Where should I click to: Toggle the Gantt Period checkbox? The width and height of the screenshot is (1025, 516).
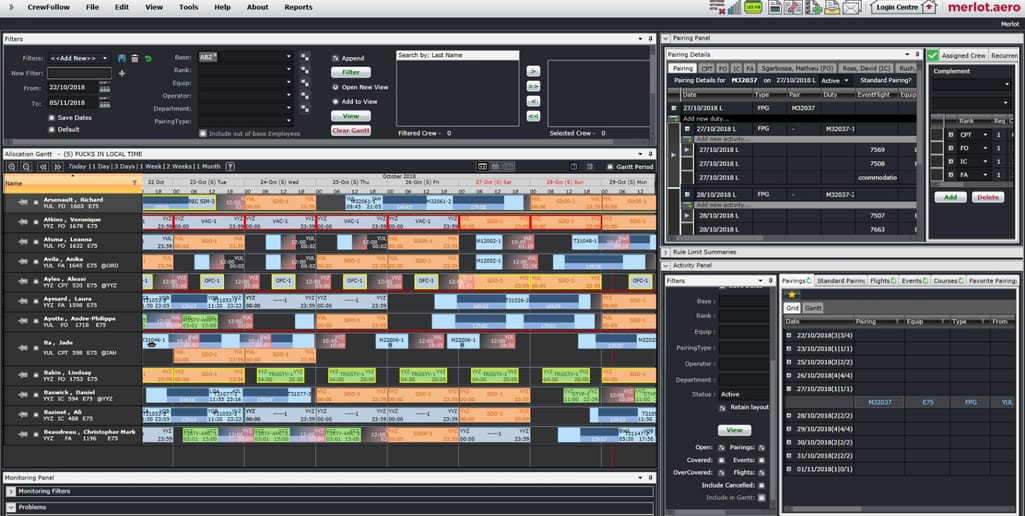pyautogui.click(x=611, y=166)
